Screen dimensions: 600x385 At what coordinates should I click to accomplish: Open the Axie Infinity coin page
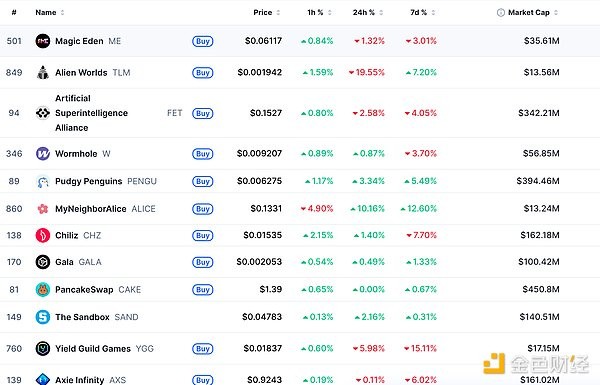(x=80, y=380)
